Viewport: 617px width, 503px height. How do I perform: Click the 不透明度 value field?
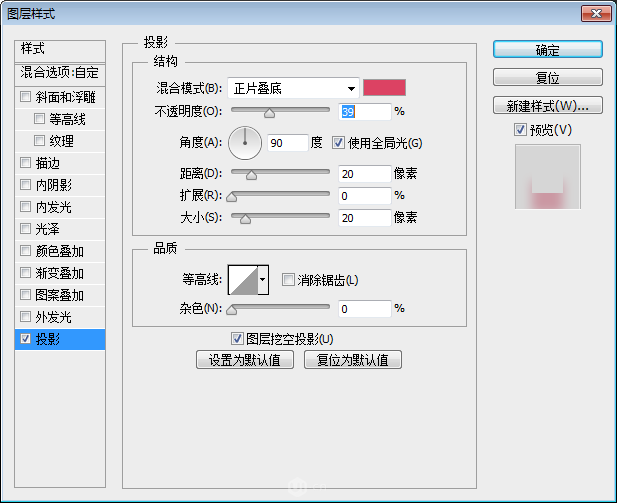coord(365,112)
